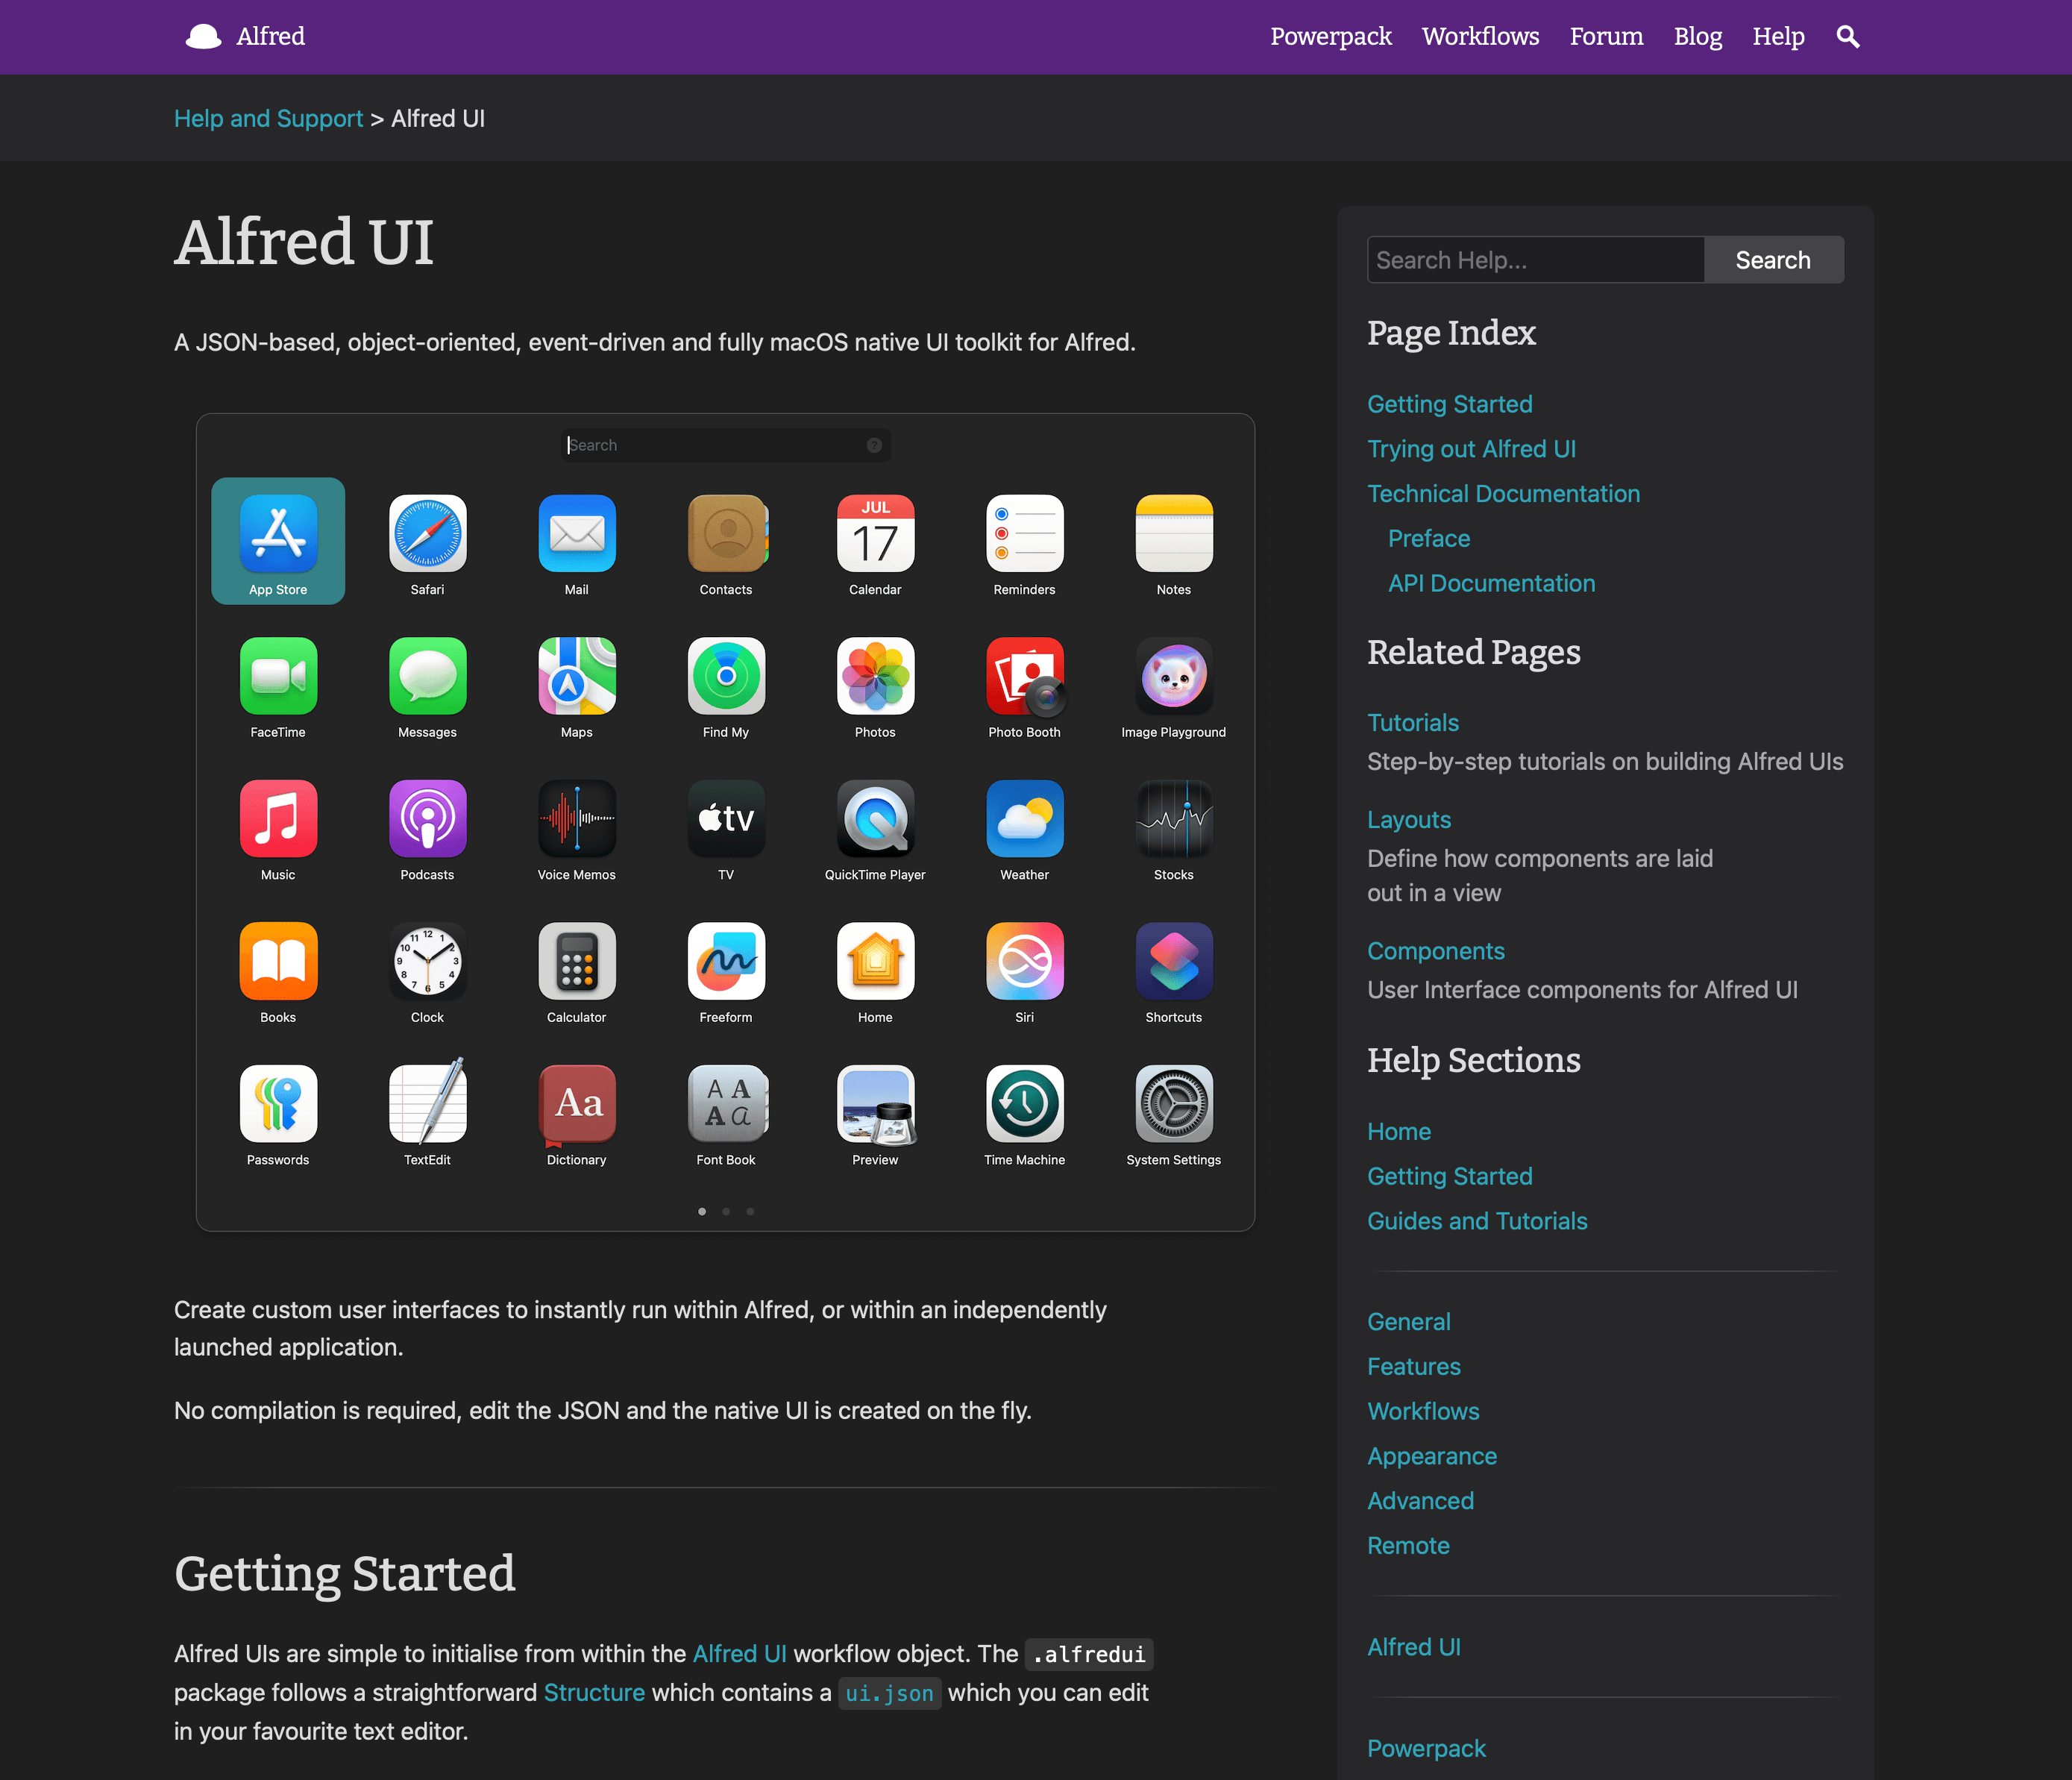Open the API Documentation index link

pos(1491,583)
